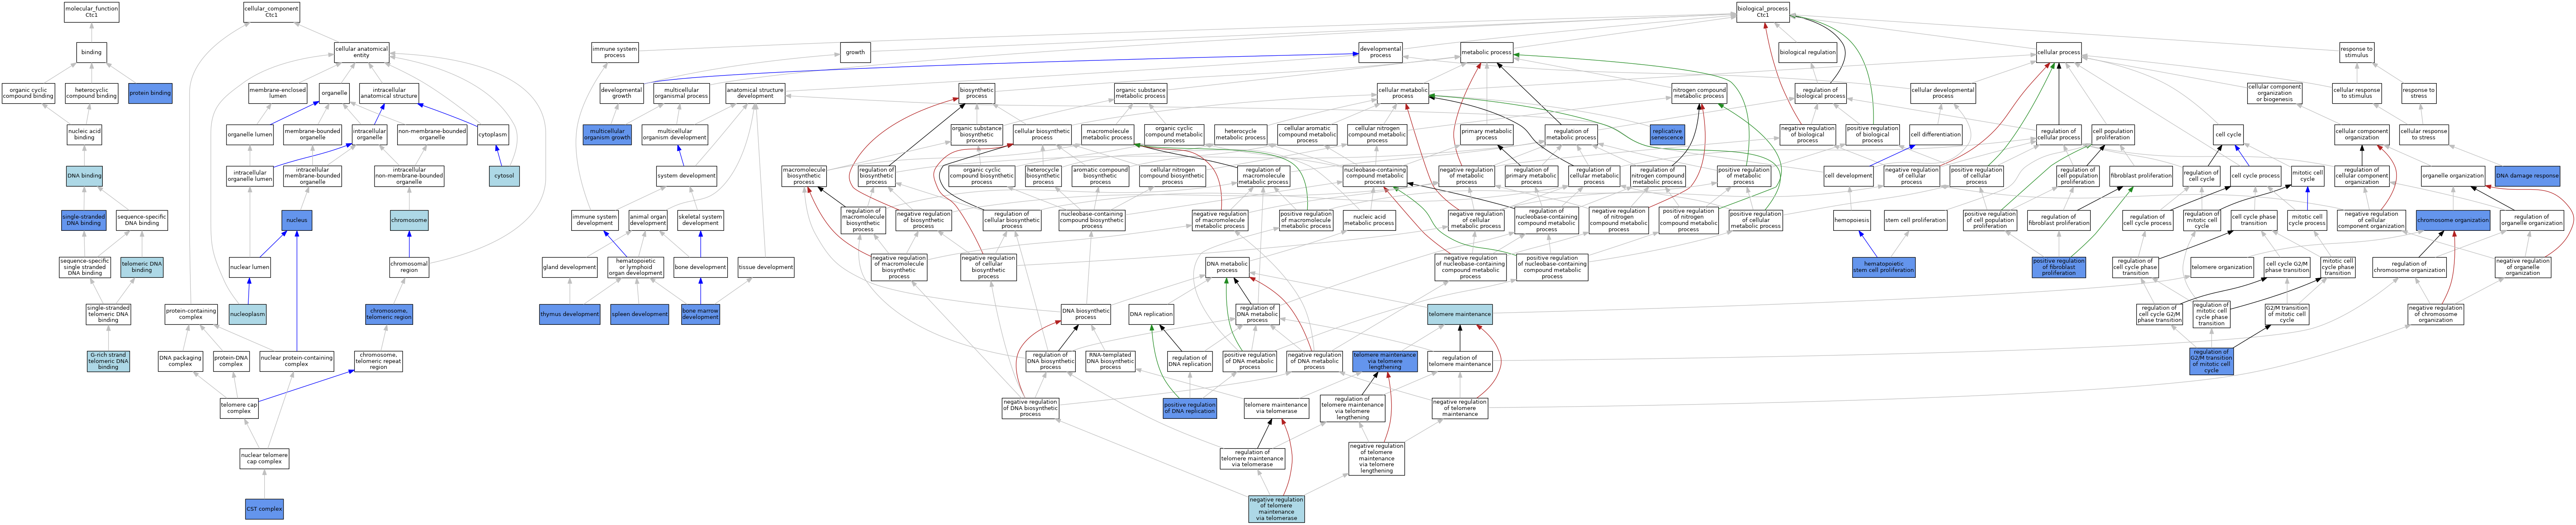Select the blue 'CST complex' node
The image size is (2576, 525).
(264, 509)
